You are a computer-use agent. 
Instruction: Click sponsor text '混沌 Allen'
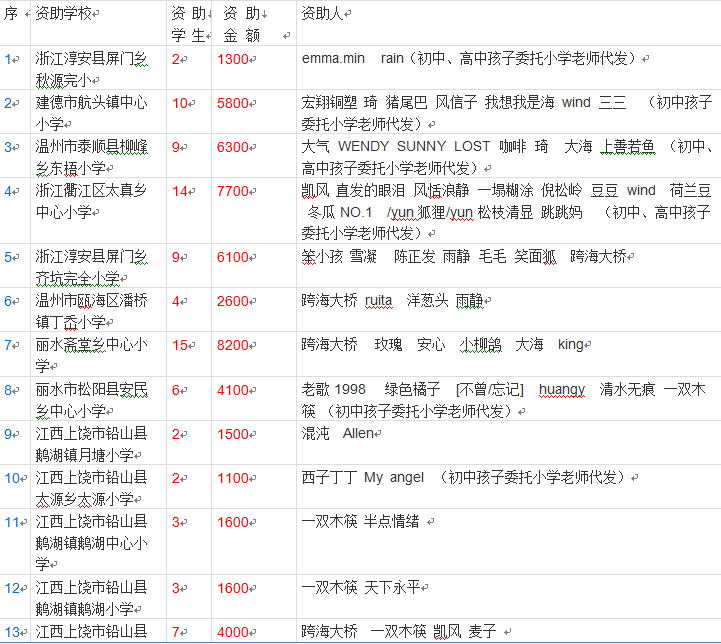coord(338,433)
